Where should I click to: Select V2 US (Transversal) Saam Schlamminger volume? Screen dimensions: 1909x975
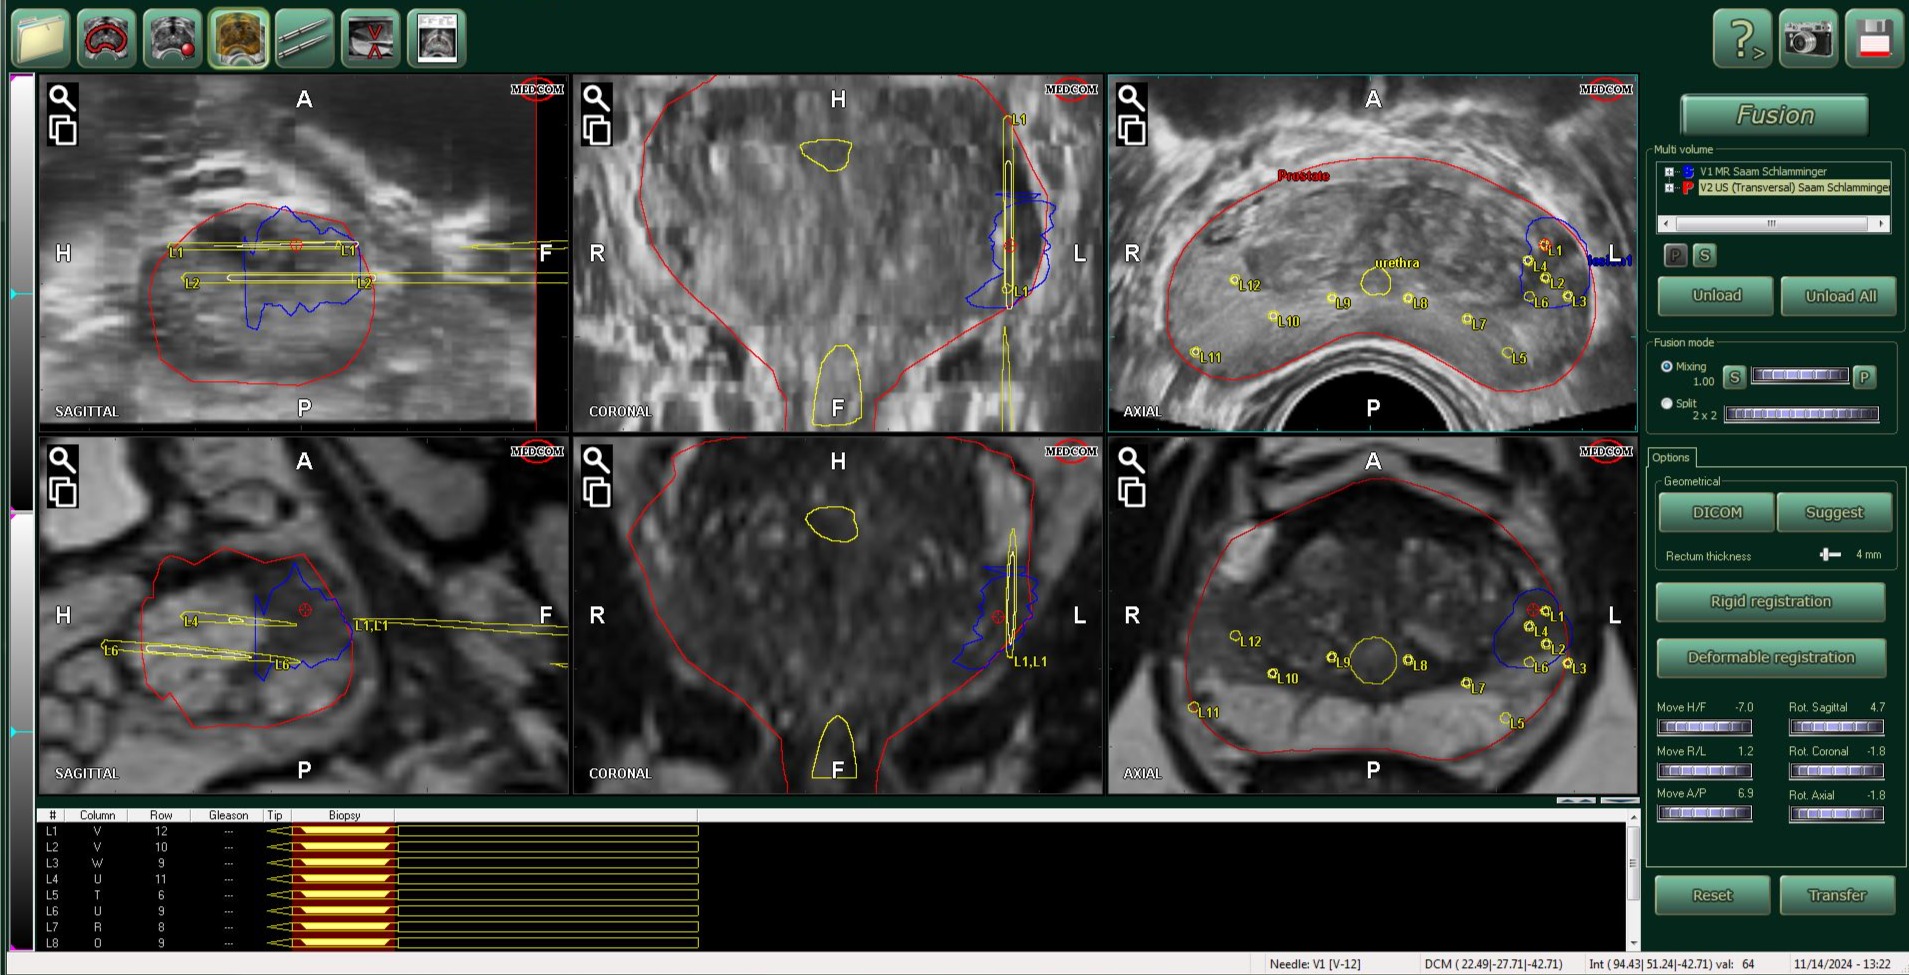1795,188
